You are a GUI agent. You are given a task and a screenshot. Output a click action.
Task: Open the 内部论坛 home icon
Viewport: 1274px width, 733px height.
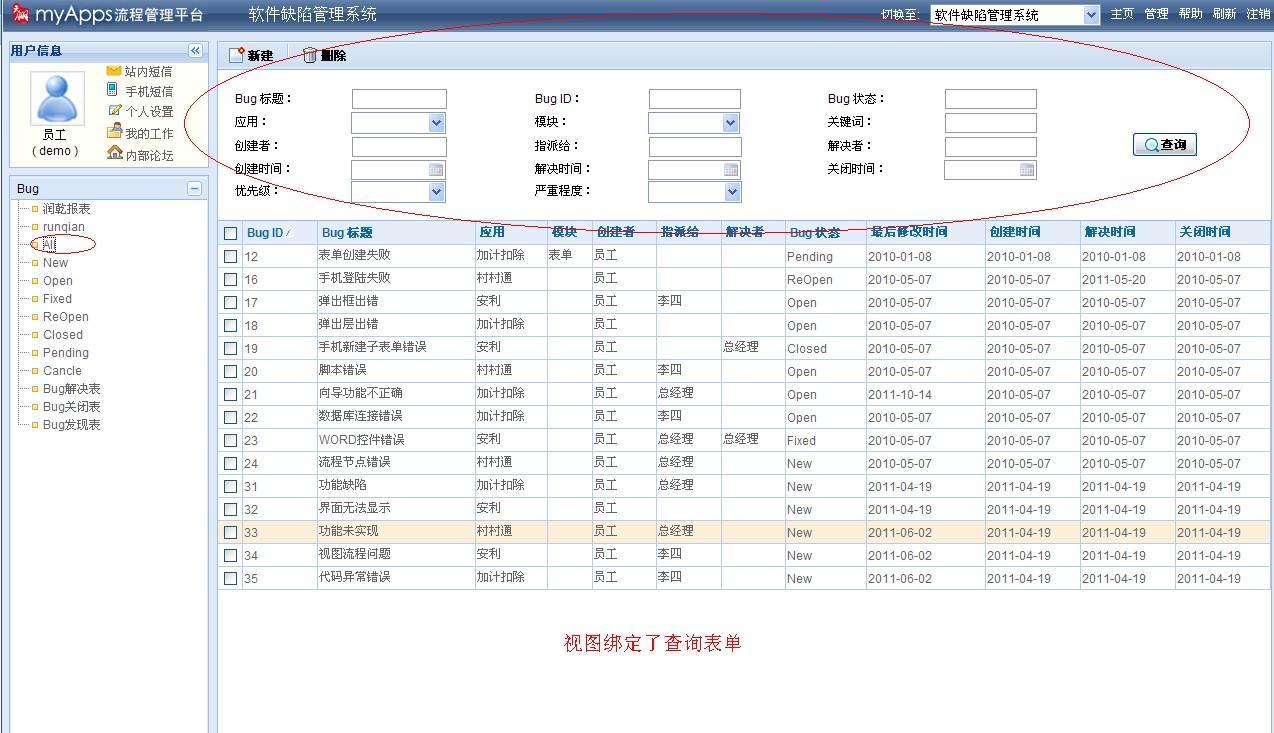point(115,154)
